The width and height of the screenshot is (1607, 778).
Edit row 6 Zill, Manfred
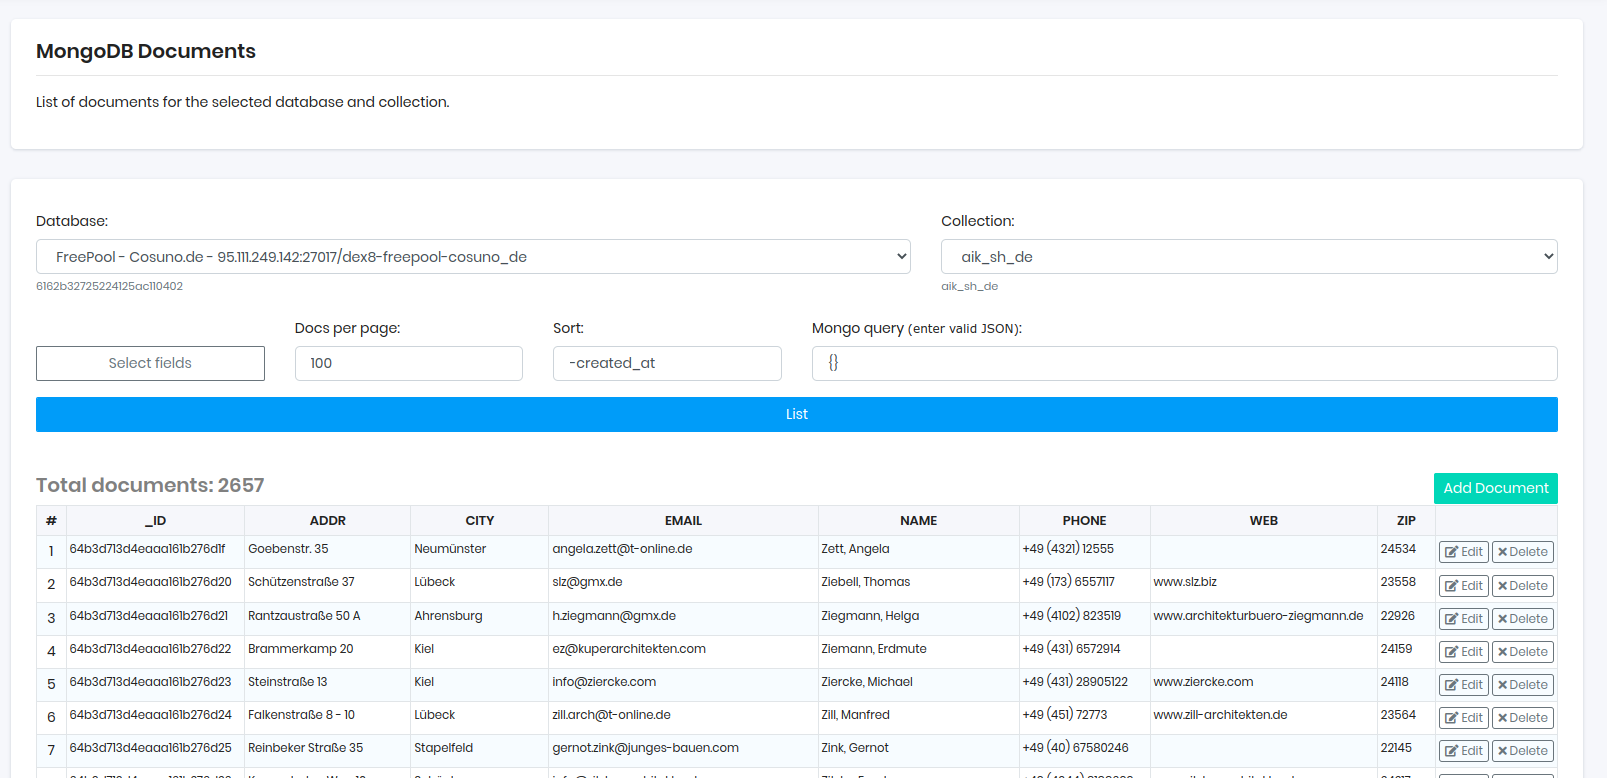(1464, 718)
